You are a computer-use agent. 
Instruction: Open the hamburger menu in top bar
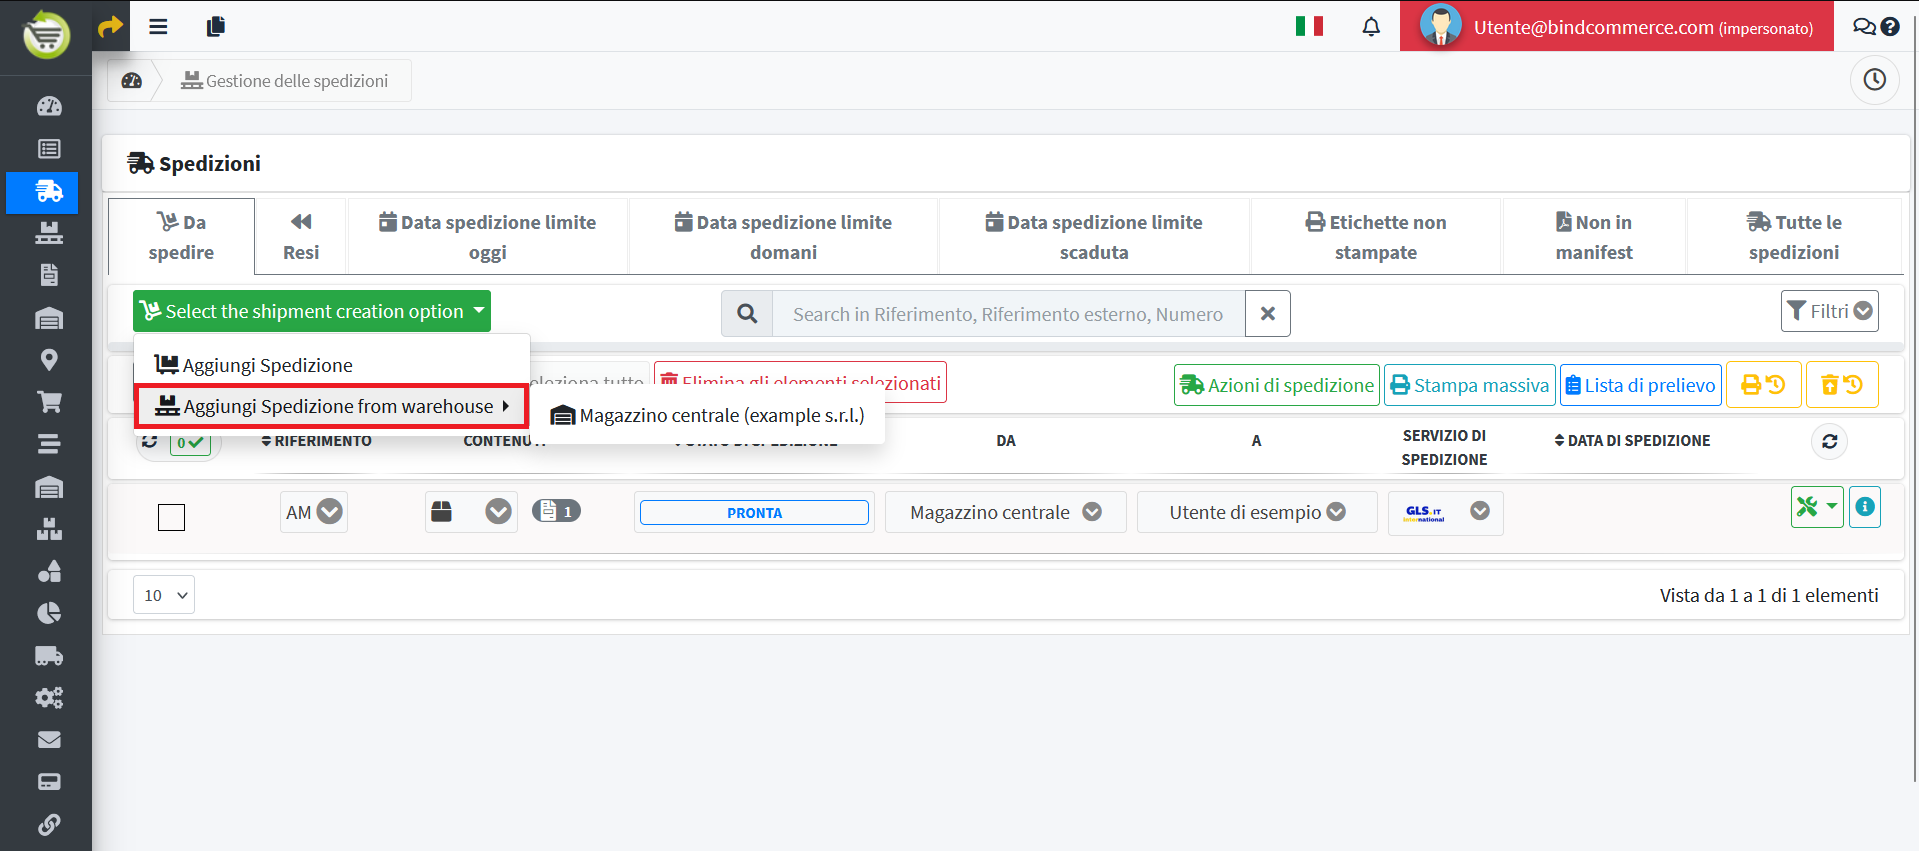158,27
